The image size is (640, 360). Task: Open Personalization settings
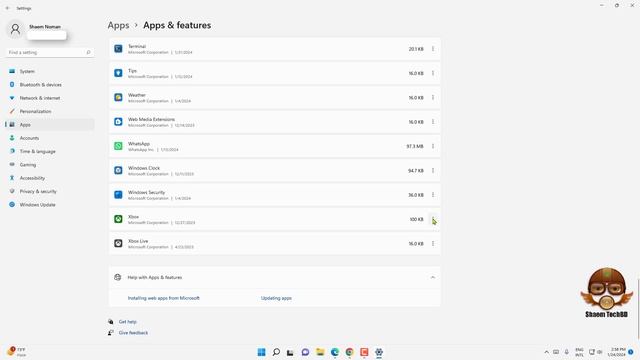tap(50, 111)
